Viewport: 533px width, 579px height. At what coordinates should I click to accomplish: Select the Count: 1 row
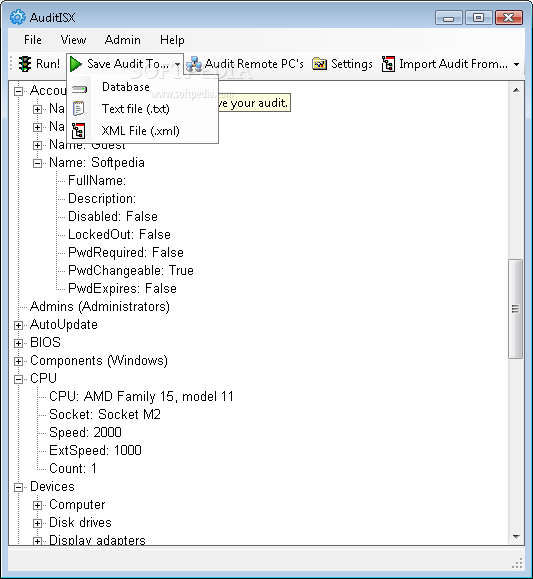pos(73,469)
